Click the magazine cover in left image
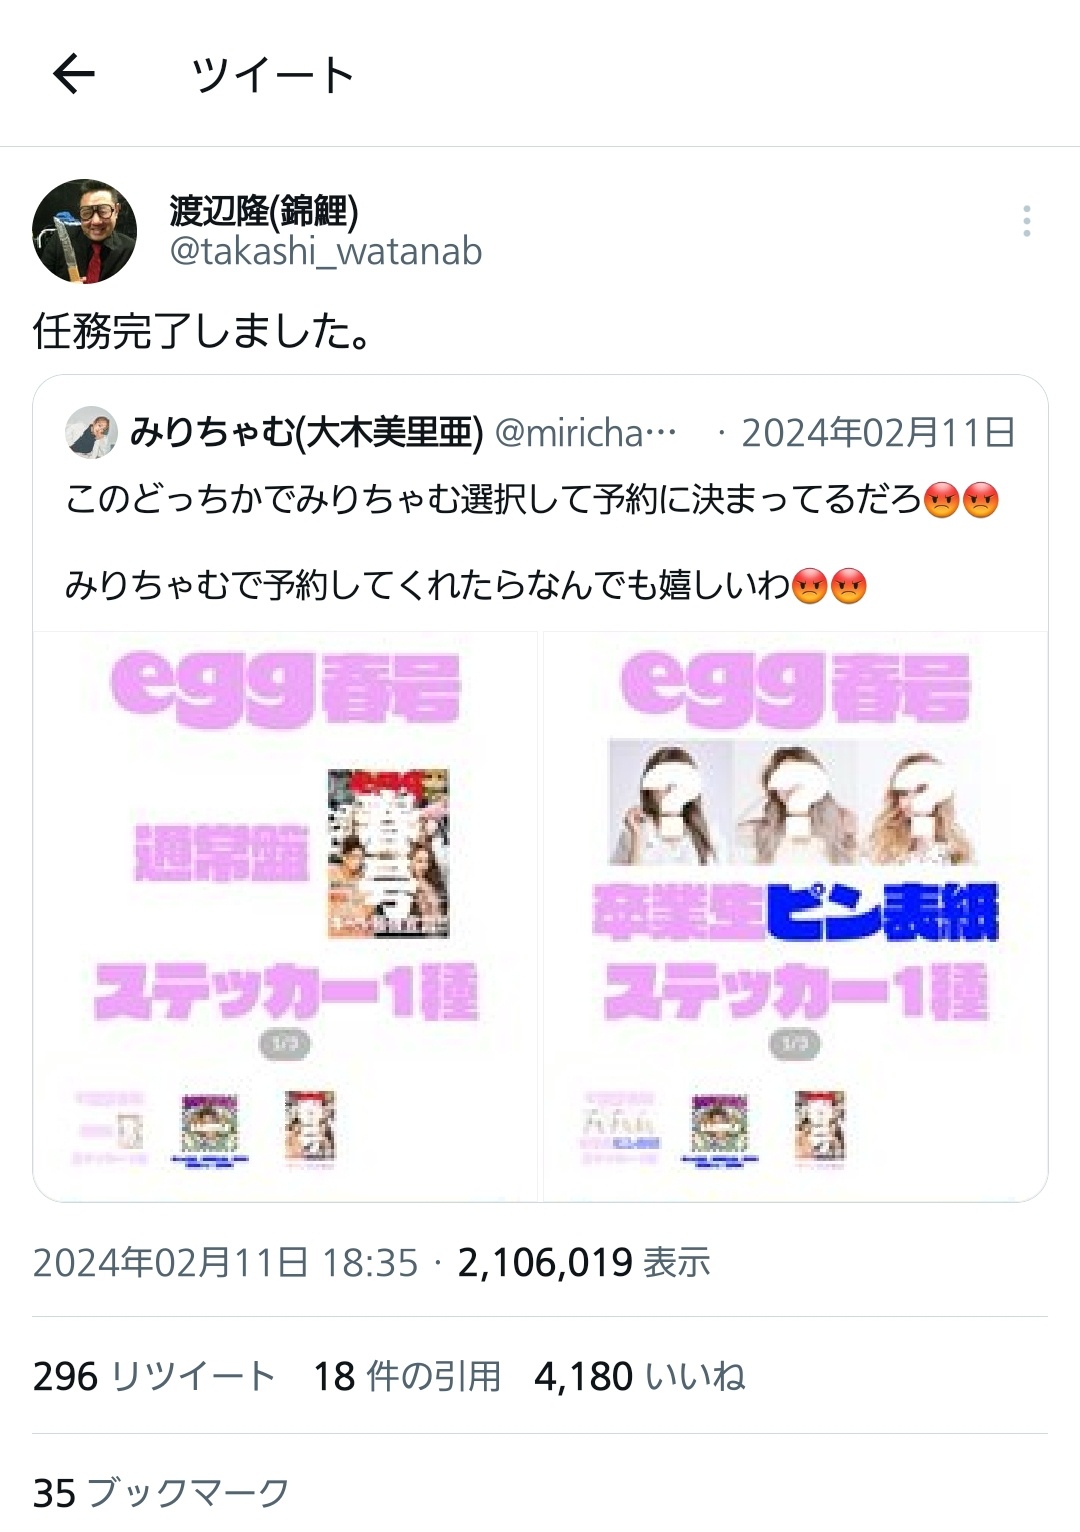The height and width of the screenshot is (1532, 1080). (388, 853)
